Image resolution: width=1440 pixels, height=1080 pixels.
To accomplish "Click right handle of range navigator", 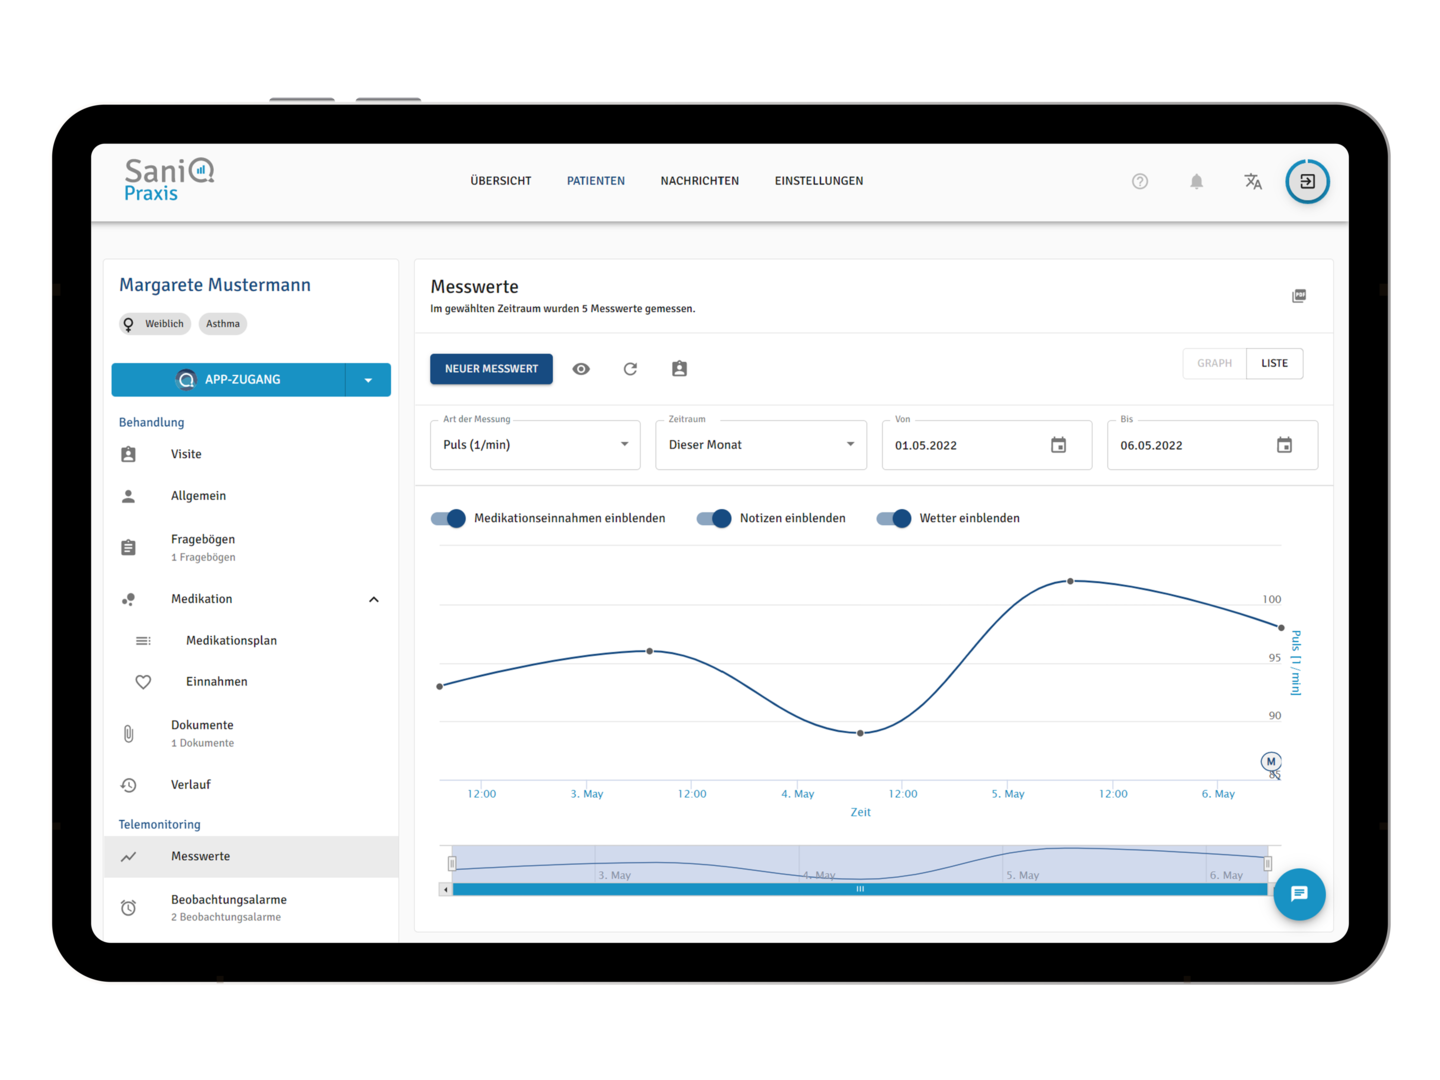I will click(1268, 863).
